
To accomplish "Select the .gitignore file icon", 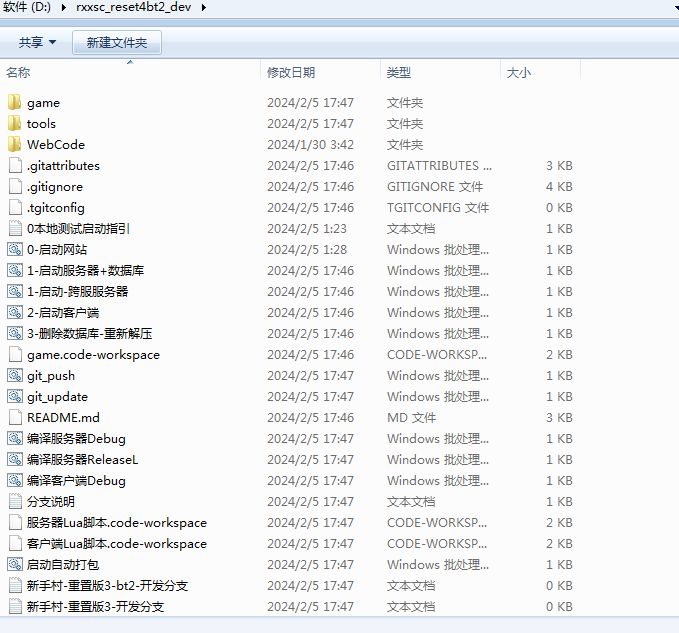I will pyautogui.click(x=14, y=186).
